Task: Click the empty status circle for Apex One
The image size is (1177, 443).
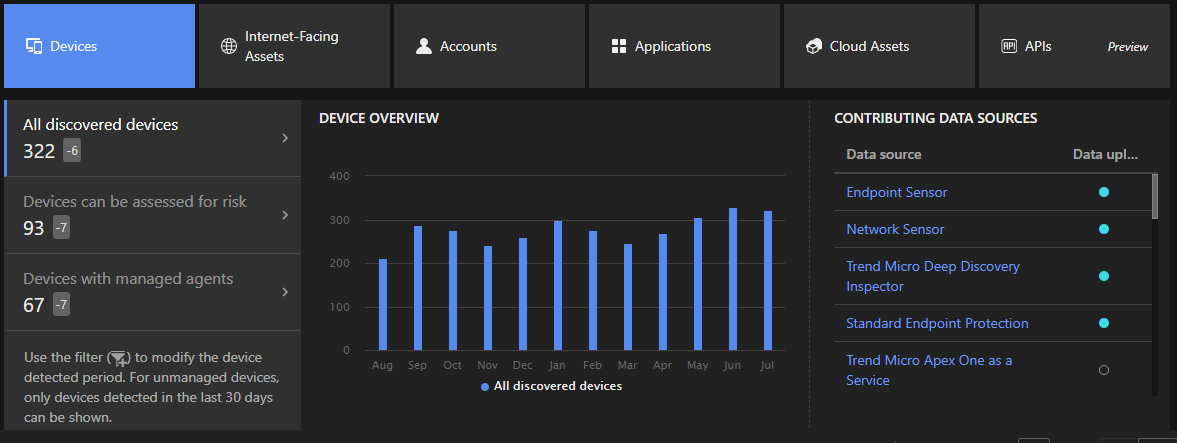Action: tap(1104, 370)
